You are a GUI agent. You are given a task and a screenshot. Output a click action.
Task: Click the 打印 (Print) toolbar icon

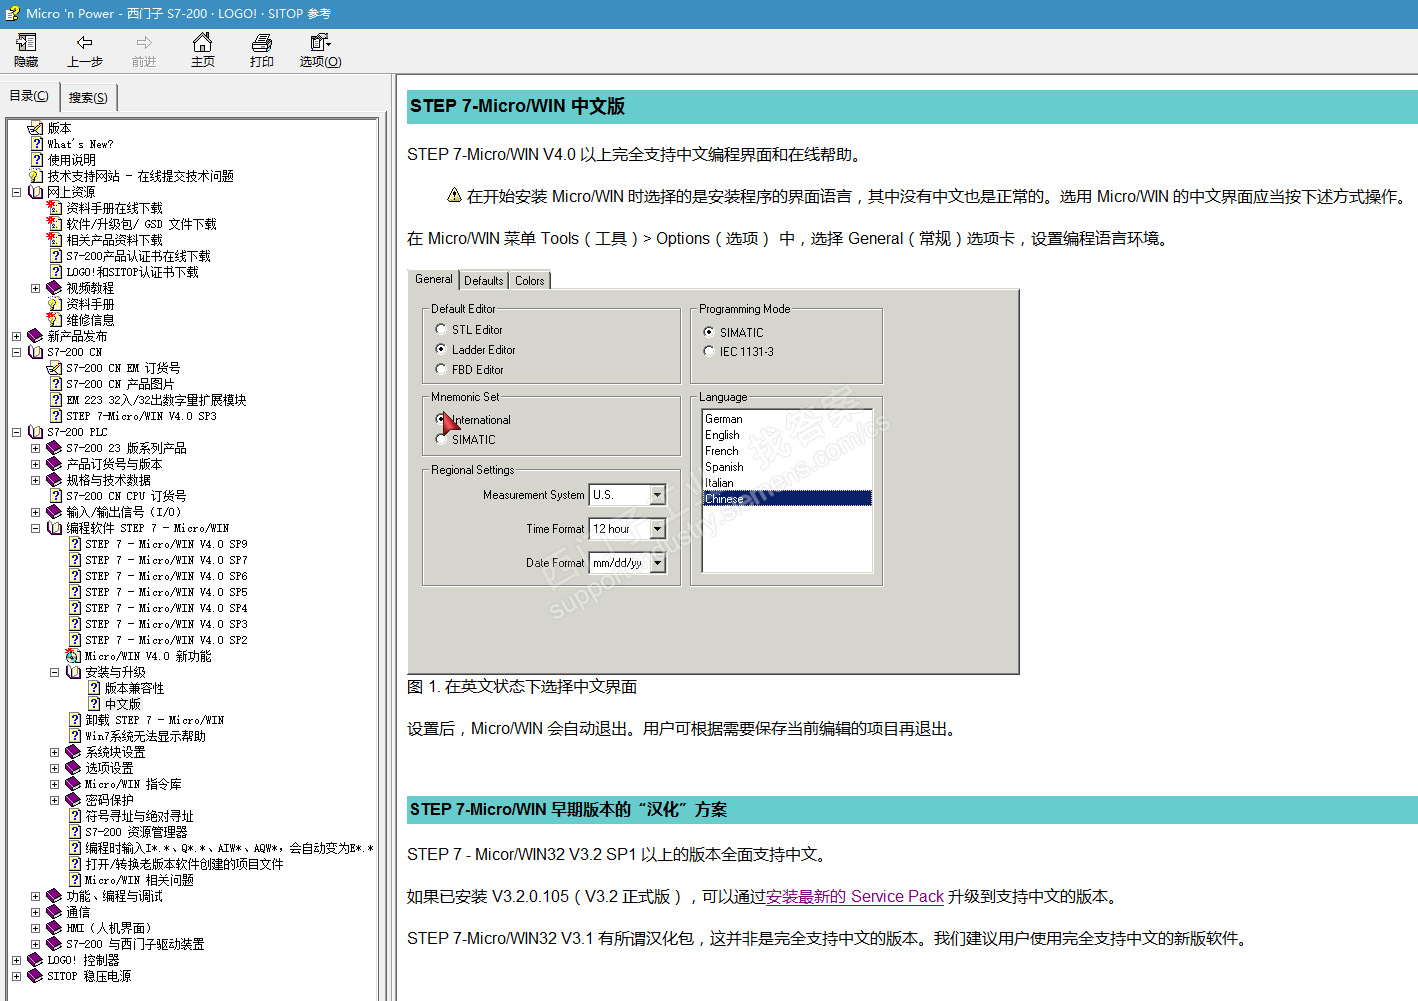point(262,50)
